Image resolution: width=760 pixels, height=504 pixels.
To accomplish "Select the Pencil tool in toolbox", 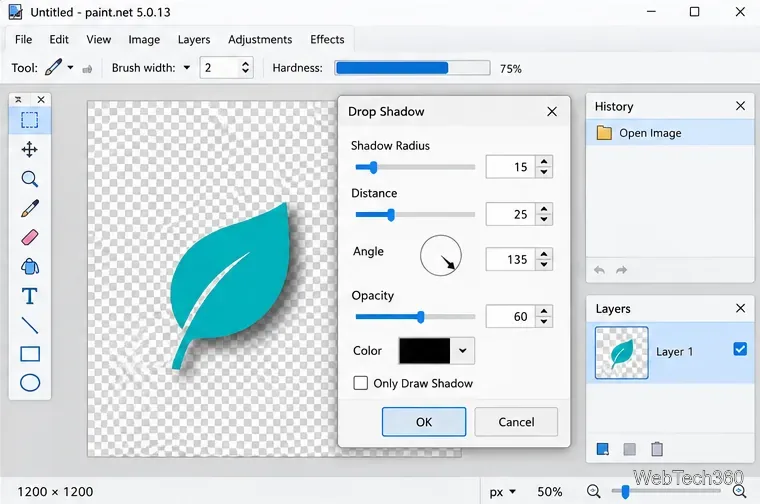I will point(30,208).
